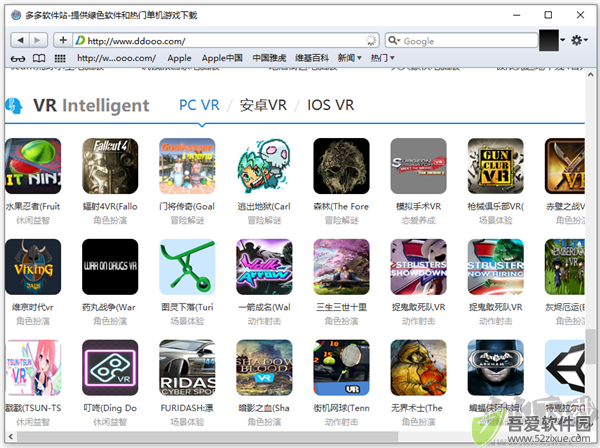Open the Embers VR 灰烬厄运 icon

click(565, 267)
